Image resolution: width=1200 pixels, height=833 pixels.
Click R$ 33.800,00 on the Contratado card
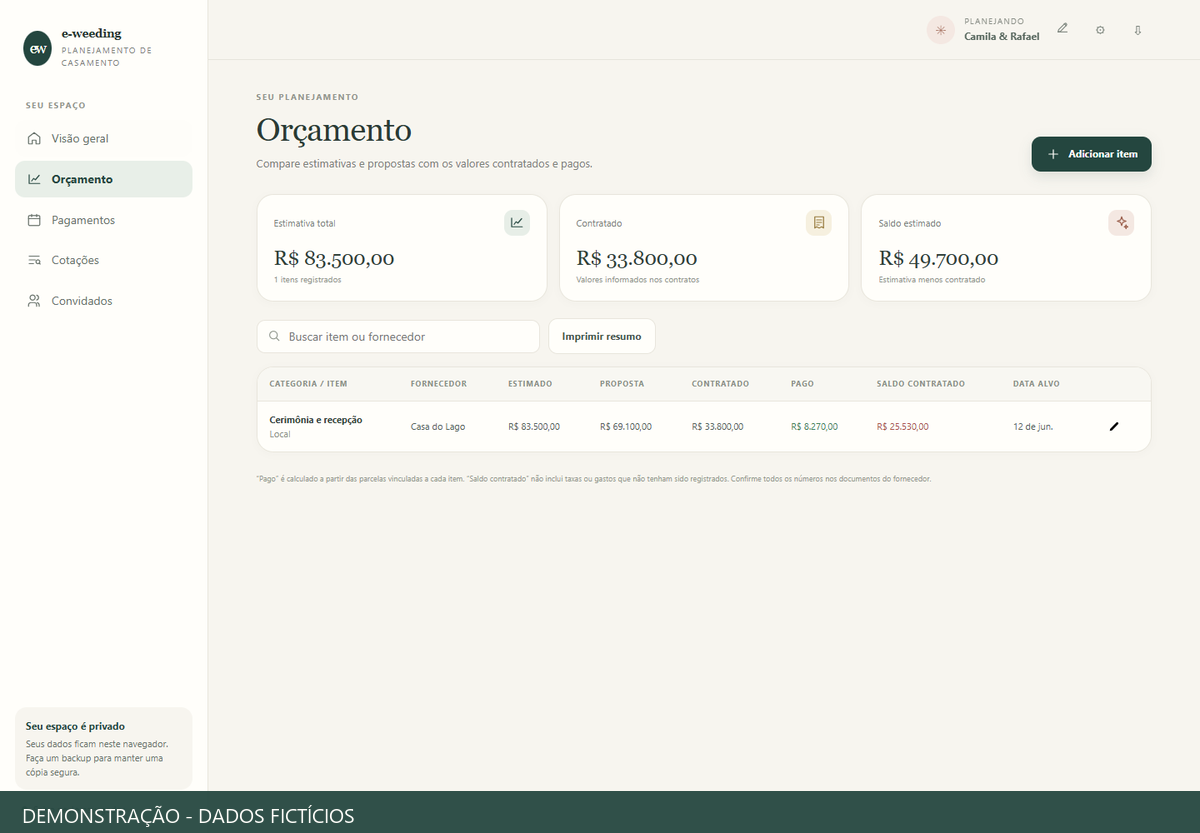(637, 259)
